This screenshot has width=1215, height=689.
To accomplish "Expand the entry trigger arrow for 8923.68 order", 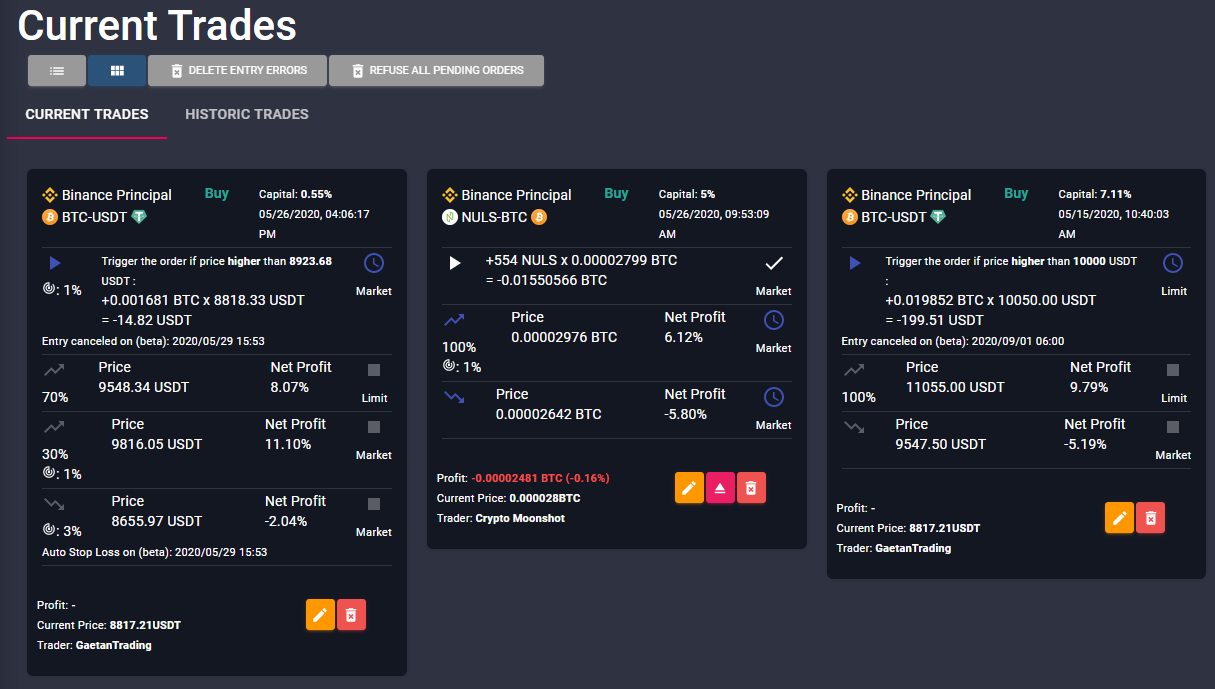I will click(x=55, y=263).
